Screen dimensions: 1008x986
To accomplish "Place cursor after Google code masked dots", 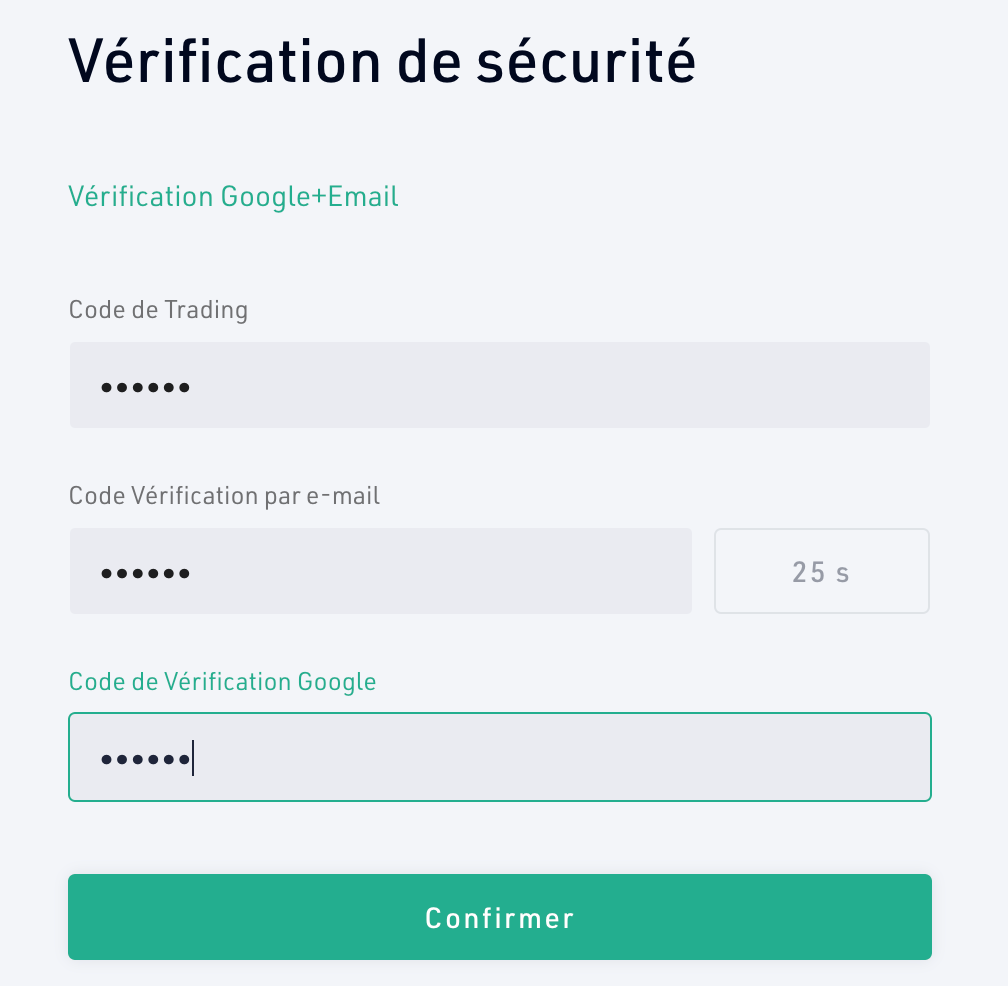I will [194, 759].
